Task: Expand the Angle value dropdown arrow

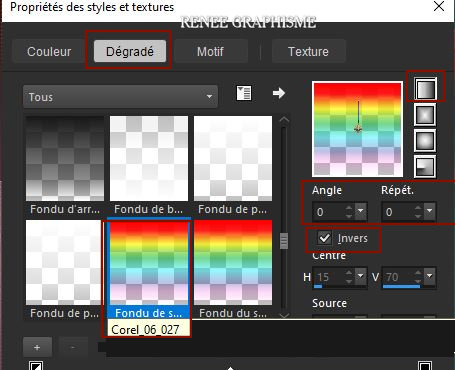Action: click(x=361, y=211)
